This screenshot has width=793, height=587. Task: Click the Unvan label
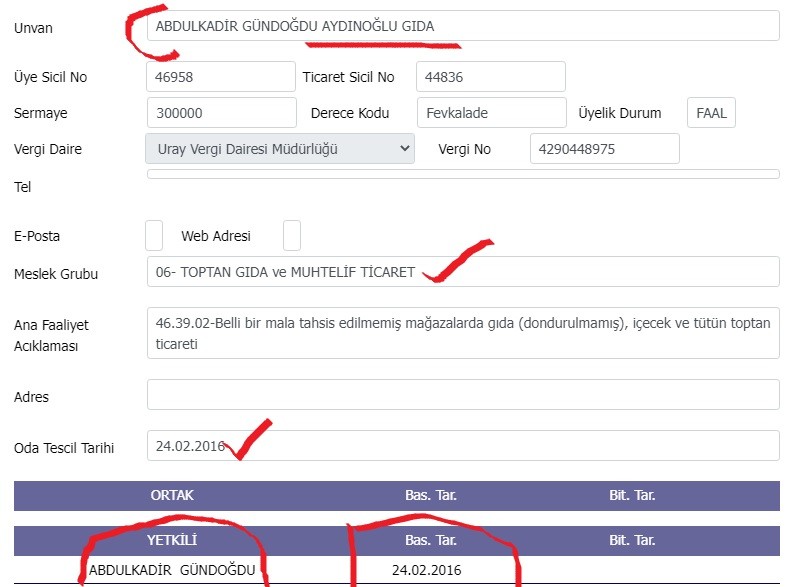click(33, 28)
